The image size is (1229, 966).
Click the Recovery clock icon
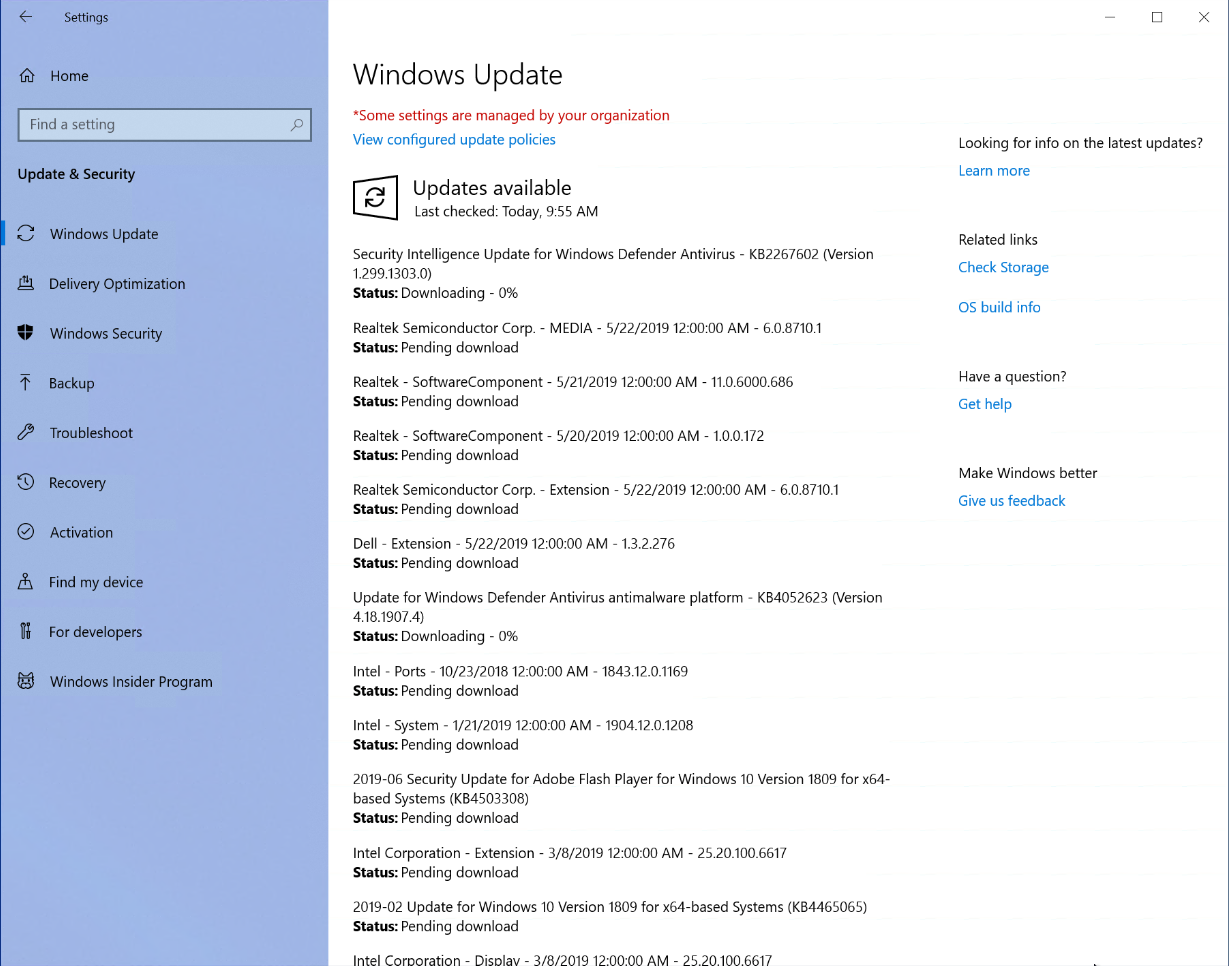click(27, 482)
